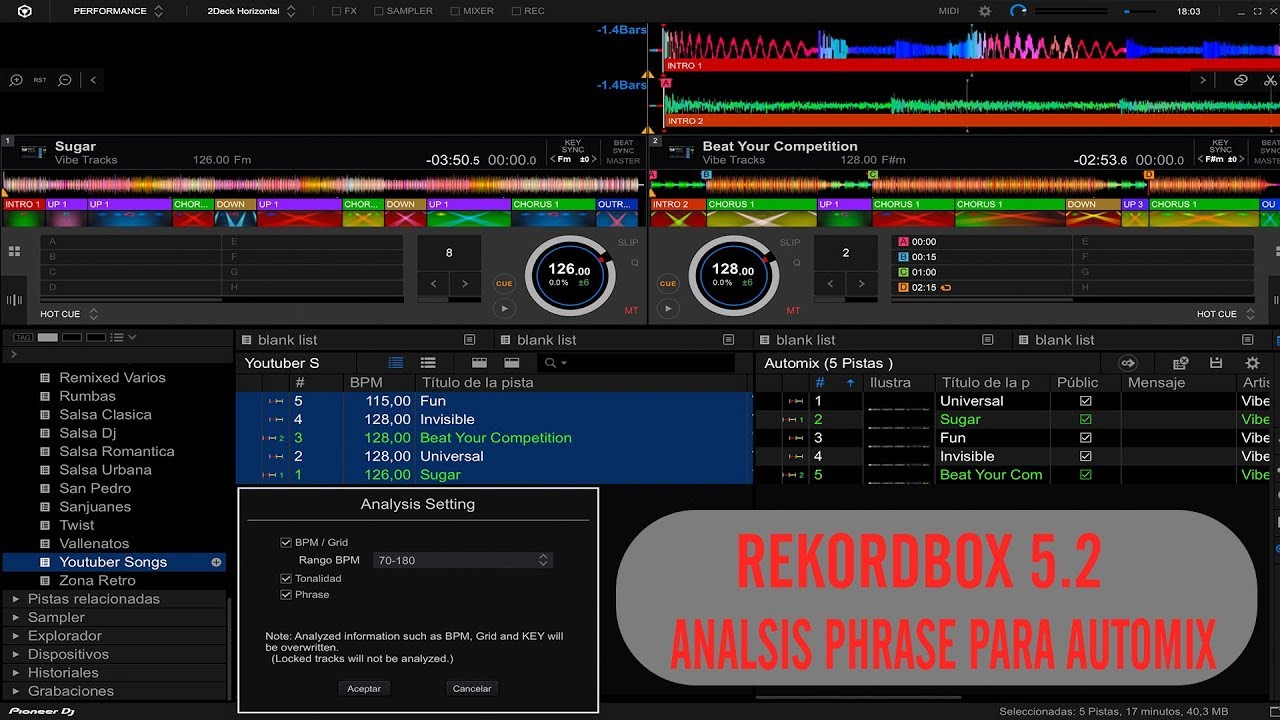Uncheck Phrase analysis option

[286, 595]
